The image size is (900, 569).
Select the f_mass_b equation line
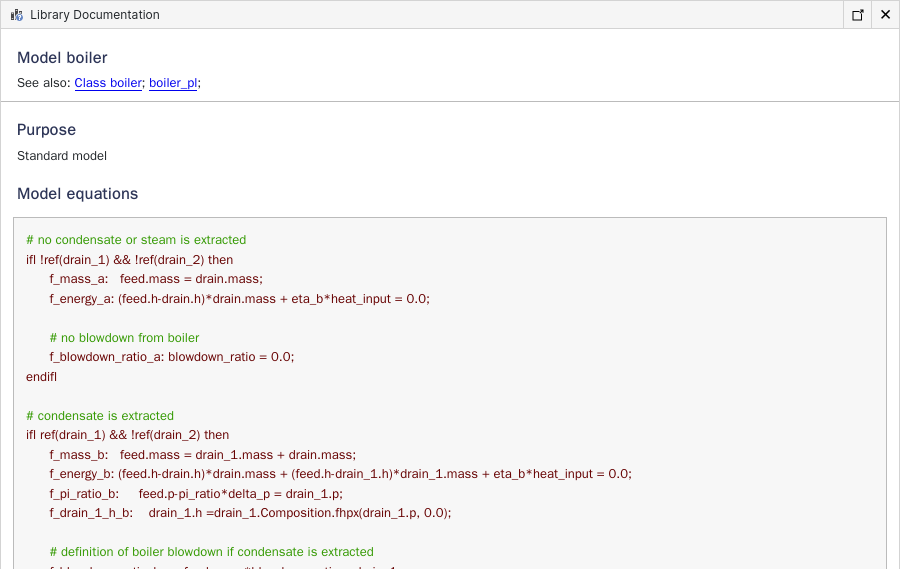[x=202, y=455]
